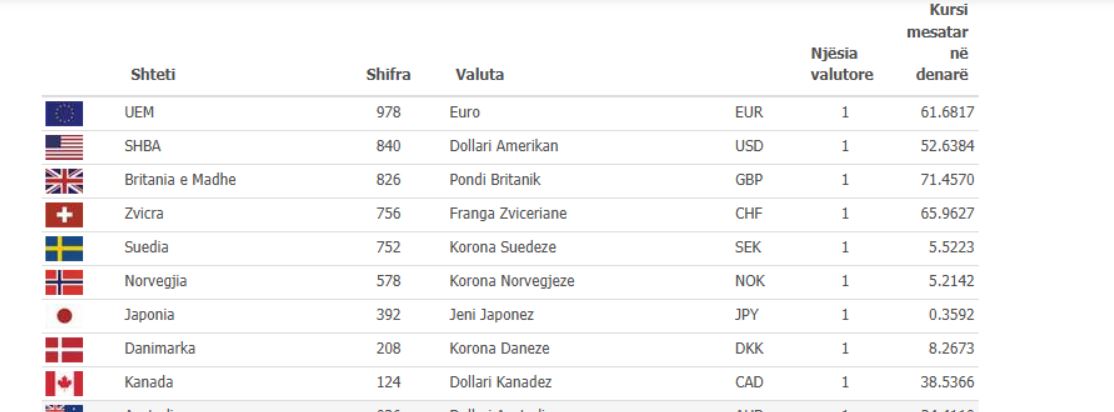Click the Valuta column header
This screenshot has width=1114, height=412.
coord(479,75)
